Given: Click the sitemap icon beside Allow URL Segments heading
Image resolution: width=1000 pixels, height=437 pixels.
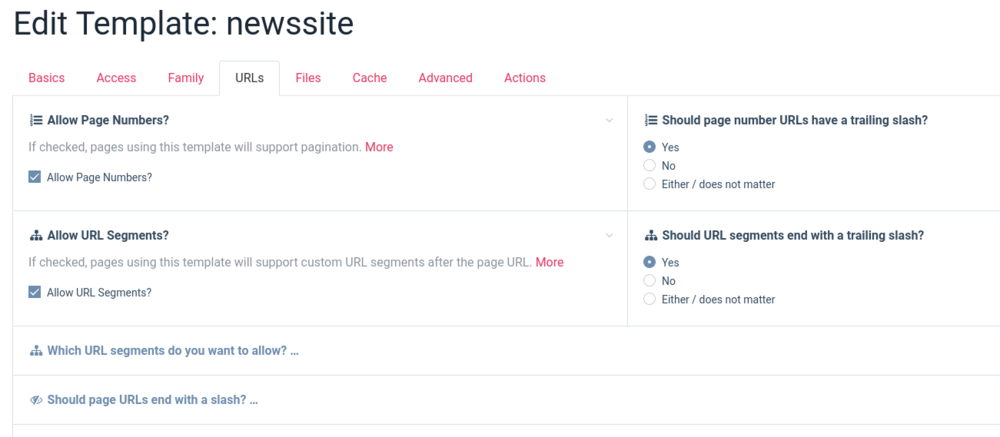Looking at the screenshot, I should pyautogui.click(x=36, y=236).
